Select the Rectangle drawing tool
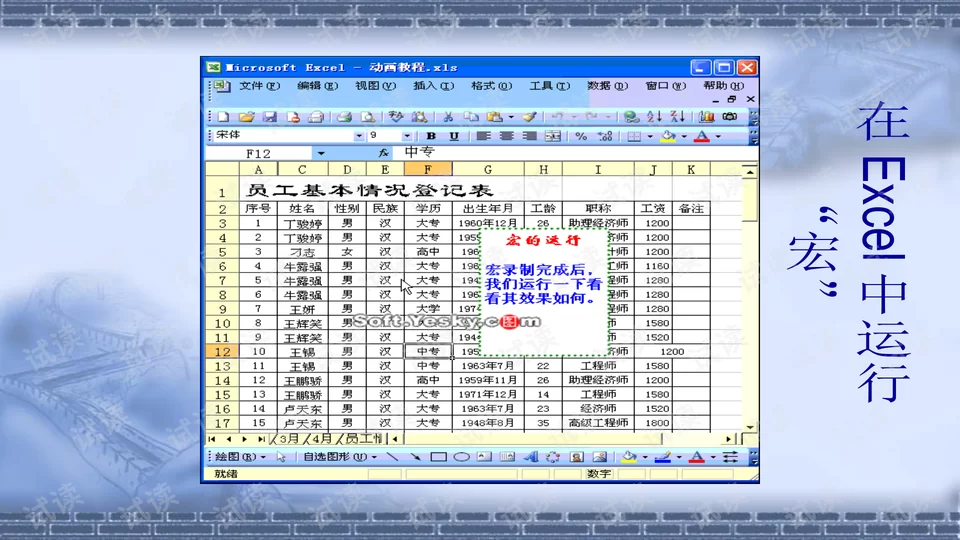Image resolution: width=960 pixels, height=540 pixels. (437, 457)
